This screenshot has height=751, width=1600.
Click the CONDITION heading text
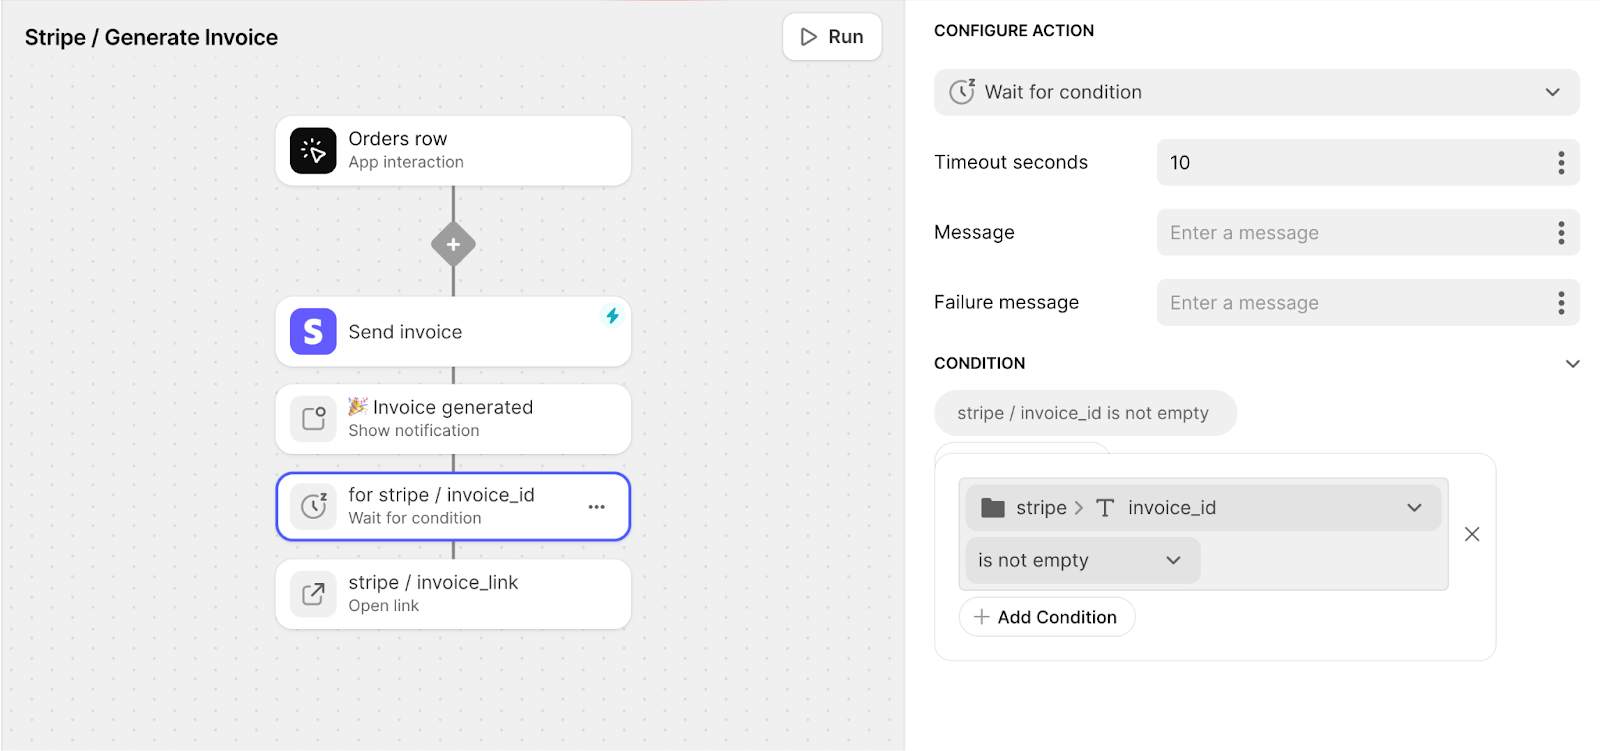pyautogui.click(x=979, y=363)
